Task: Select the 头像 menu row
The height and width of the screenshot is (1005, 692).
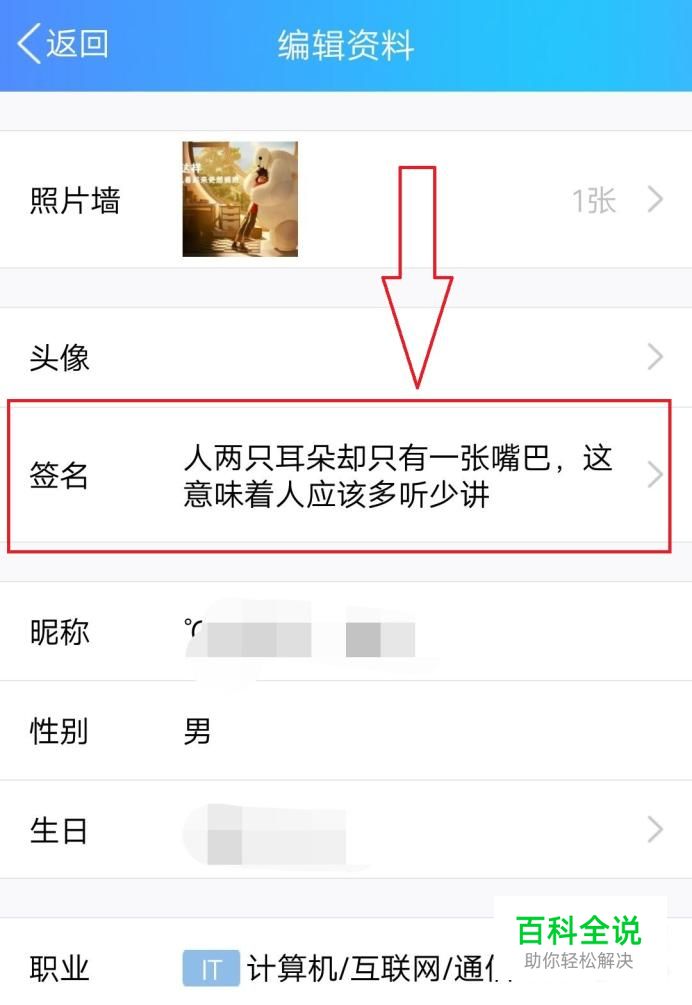Action: click(346, 357)
